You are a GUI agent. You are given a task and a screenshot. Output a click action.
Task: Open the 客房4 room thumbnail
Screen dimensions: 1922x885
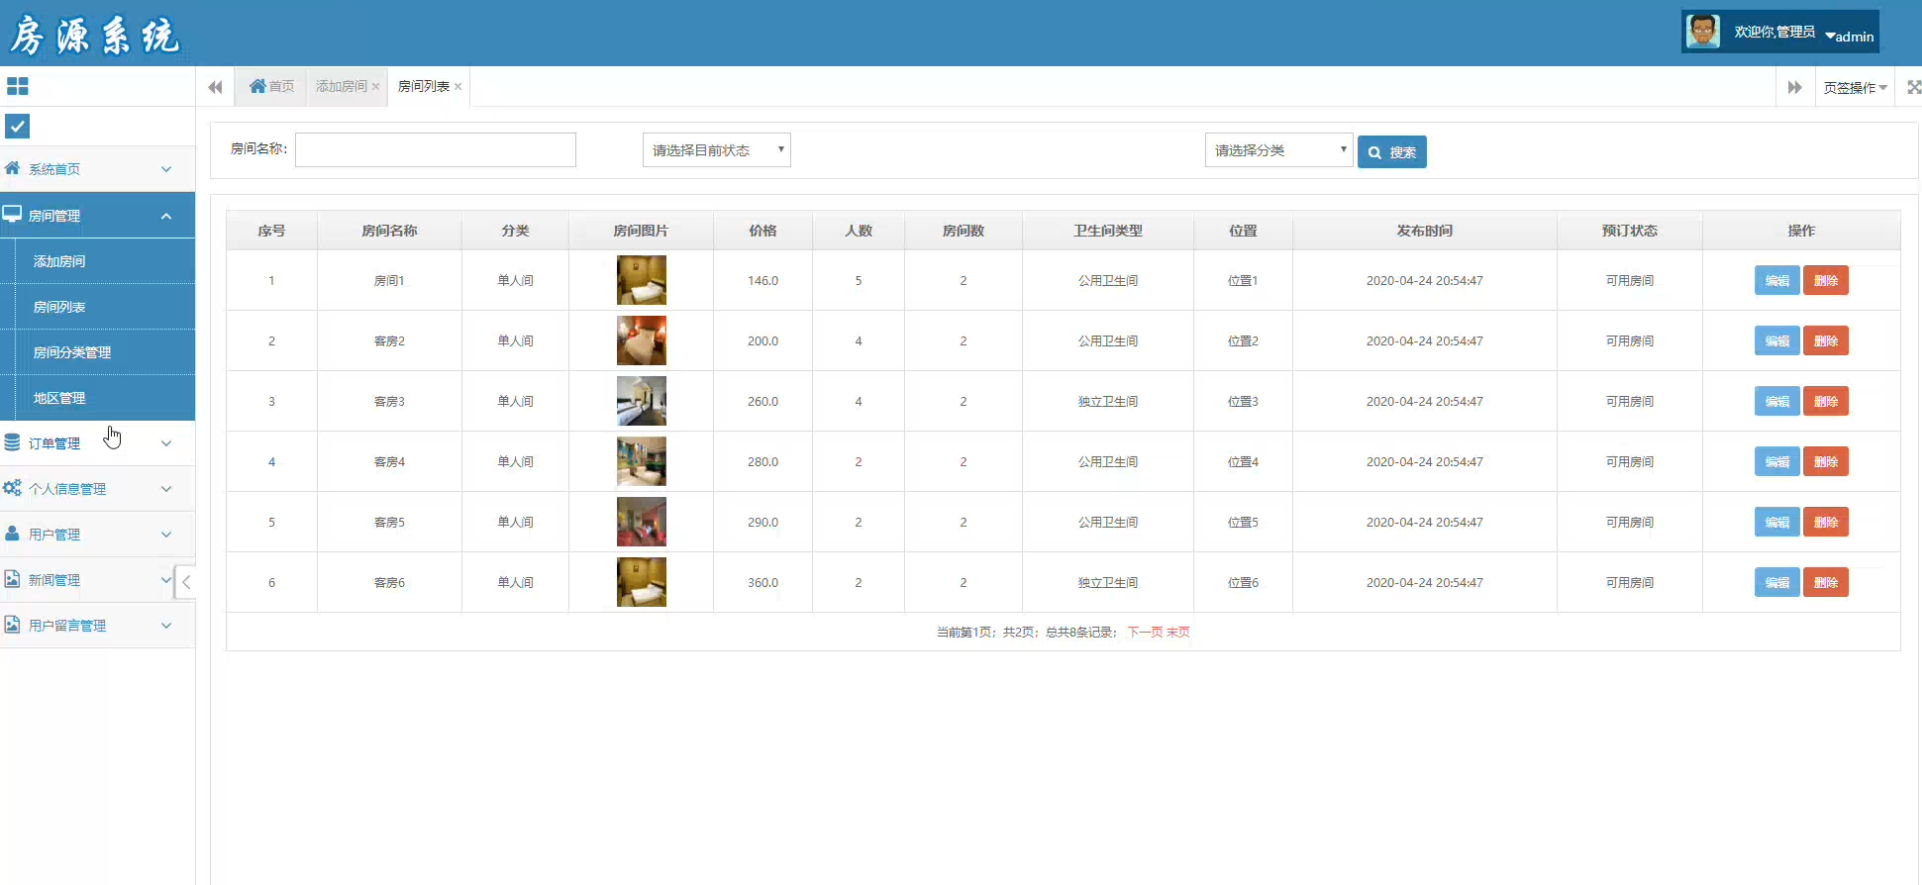coord(641,461)
